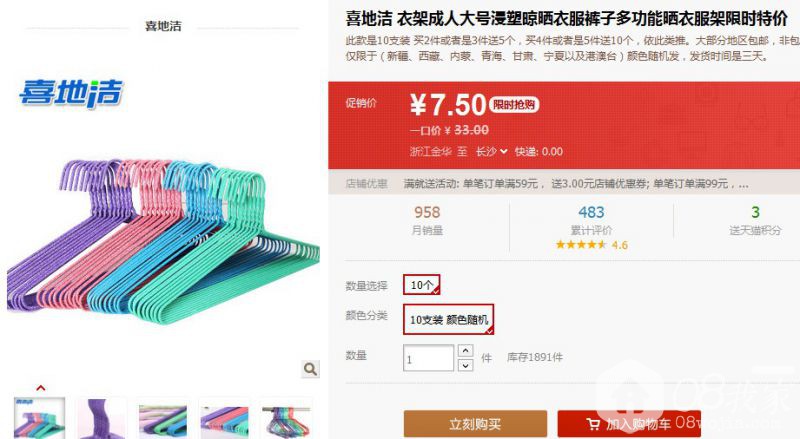Increase quantity with the up arrow
The height and width of the screenshot is (439, 800).
[x=465, y=351]
